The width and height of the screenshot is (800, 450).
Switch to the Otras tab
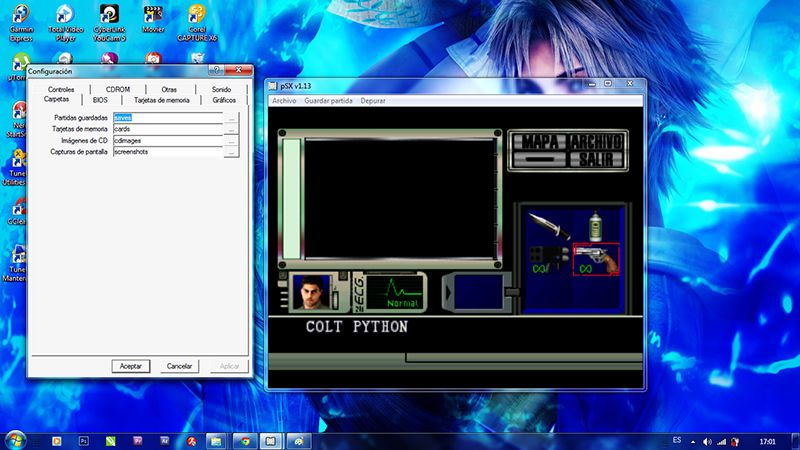[169, 89]
